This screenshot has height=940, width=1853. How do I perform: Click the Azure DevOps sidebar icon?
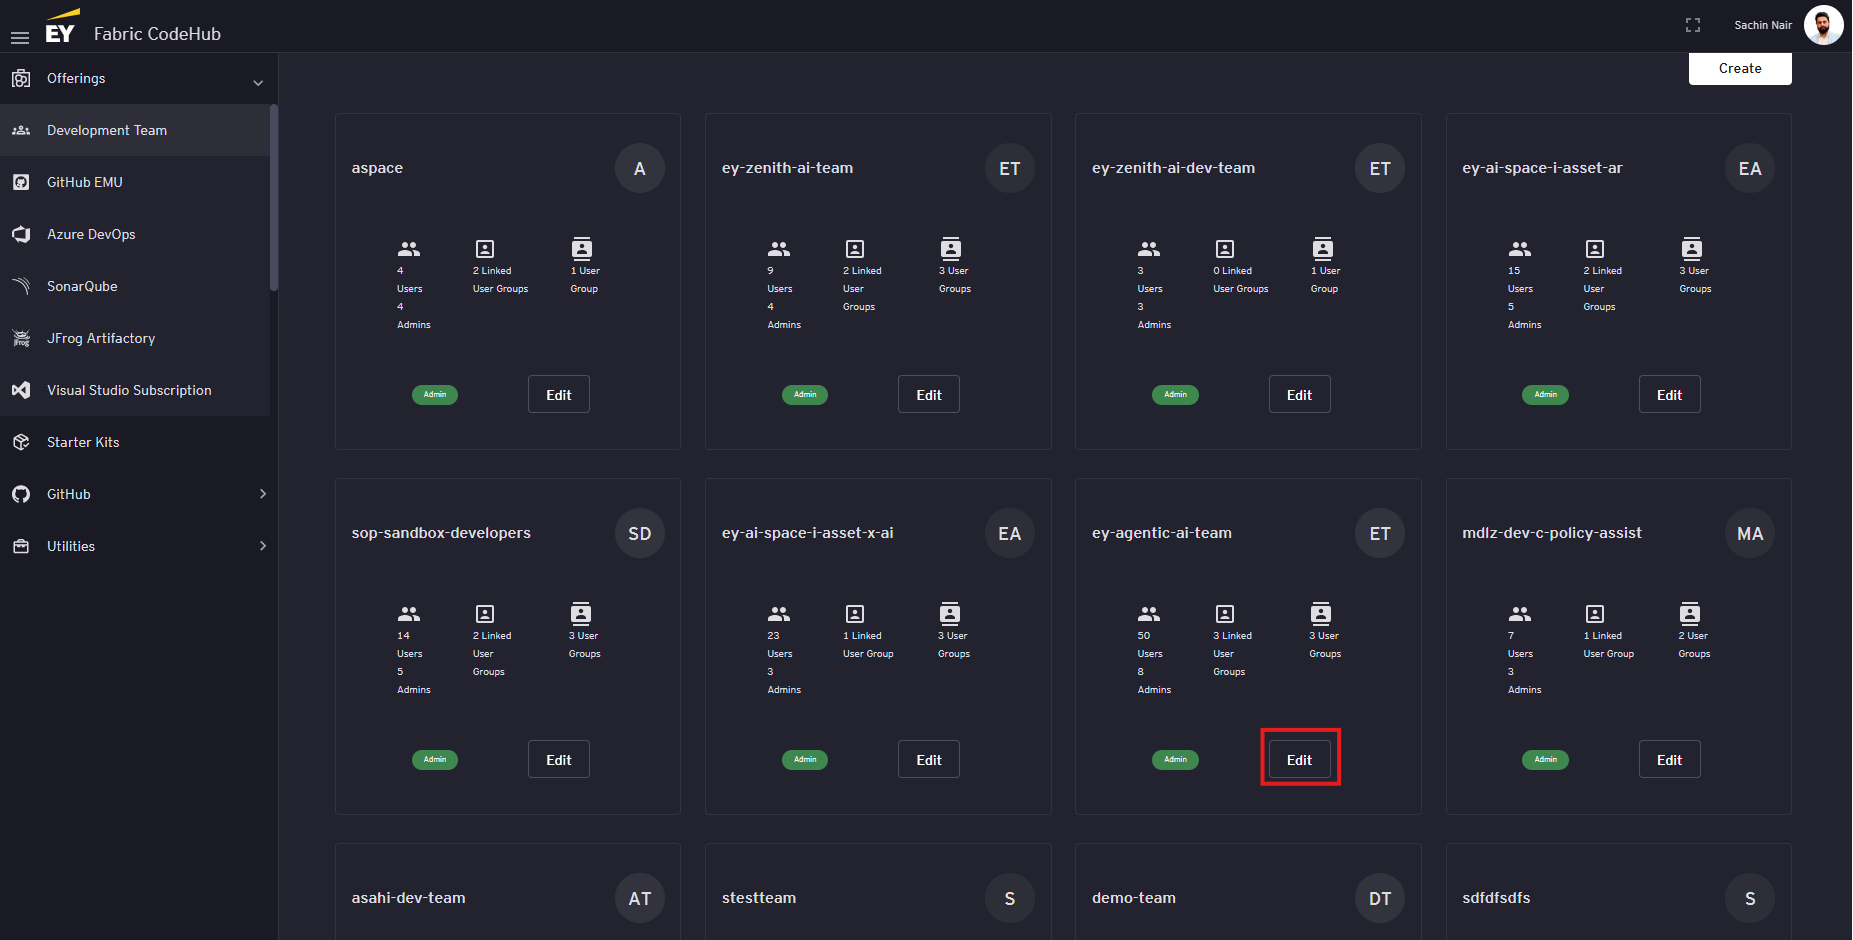click(21, 234)
